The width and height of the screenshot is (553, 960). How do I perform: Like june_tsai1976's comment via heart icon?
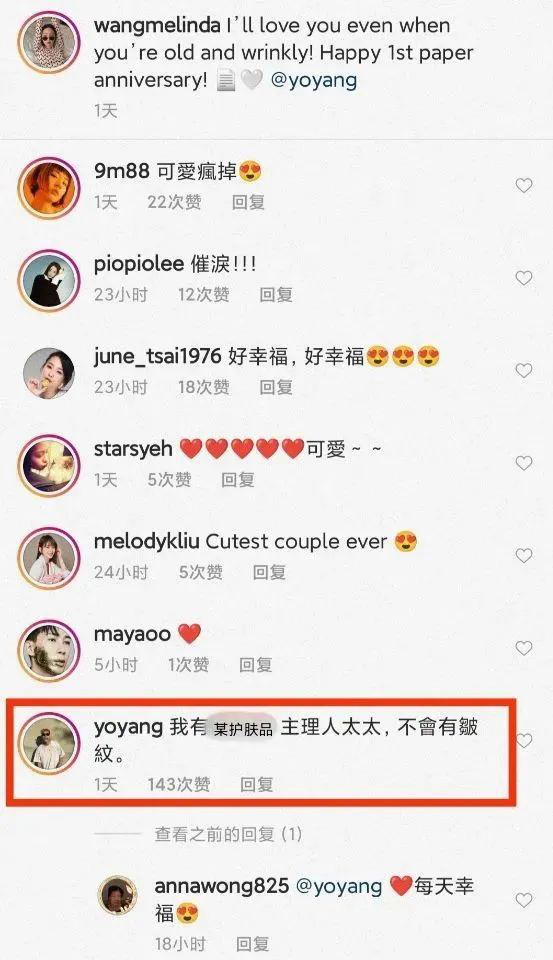pyautogui.click(x=524, y=370)
